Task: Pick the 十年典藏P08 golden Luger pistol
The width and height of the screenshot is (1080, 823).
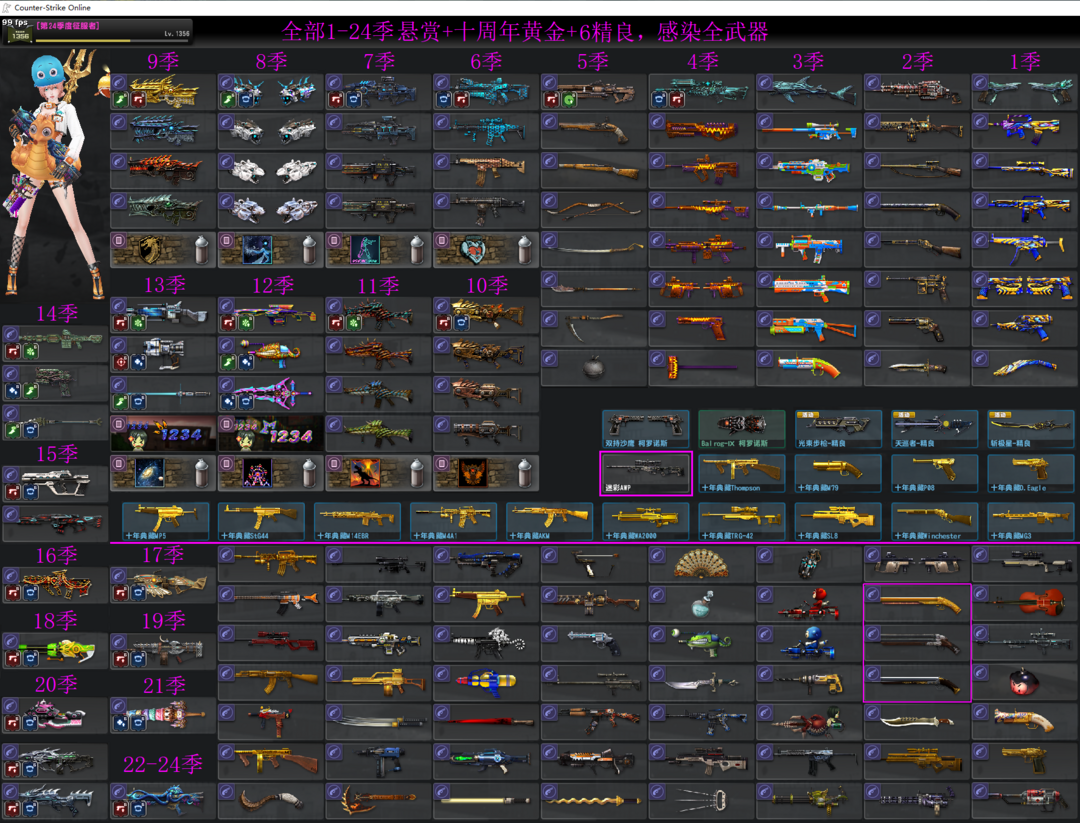Action: click(935, 473)
